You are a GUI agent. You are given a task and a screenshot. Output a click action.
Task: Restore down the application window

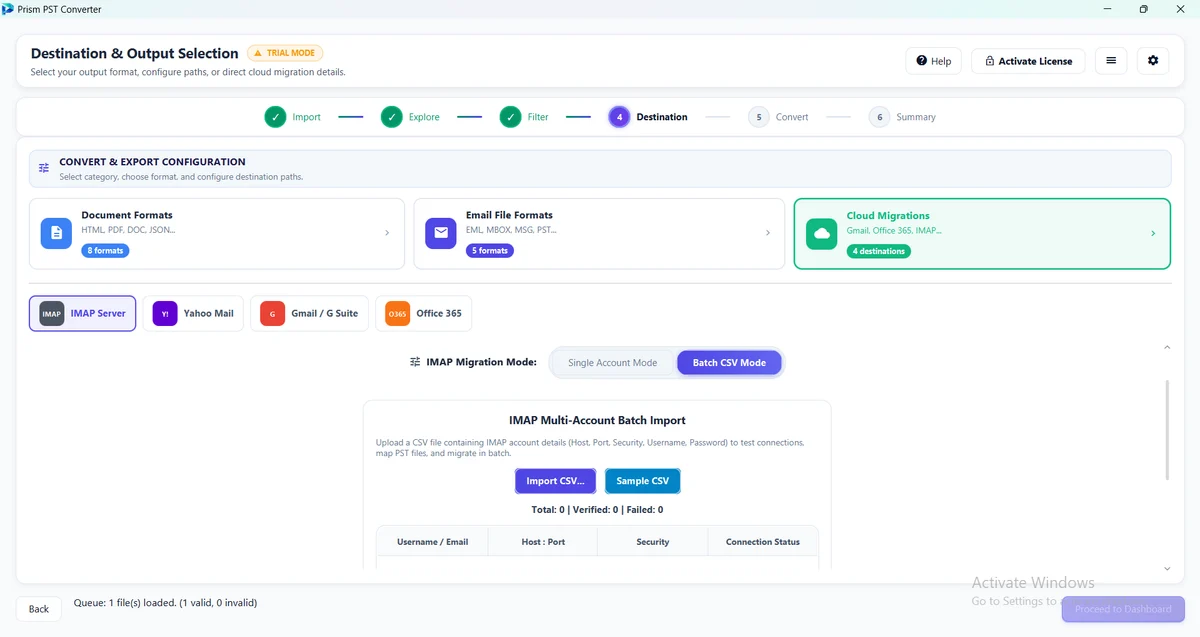[1143, 9]
